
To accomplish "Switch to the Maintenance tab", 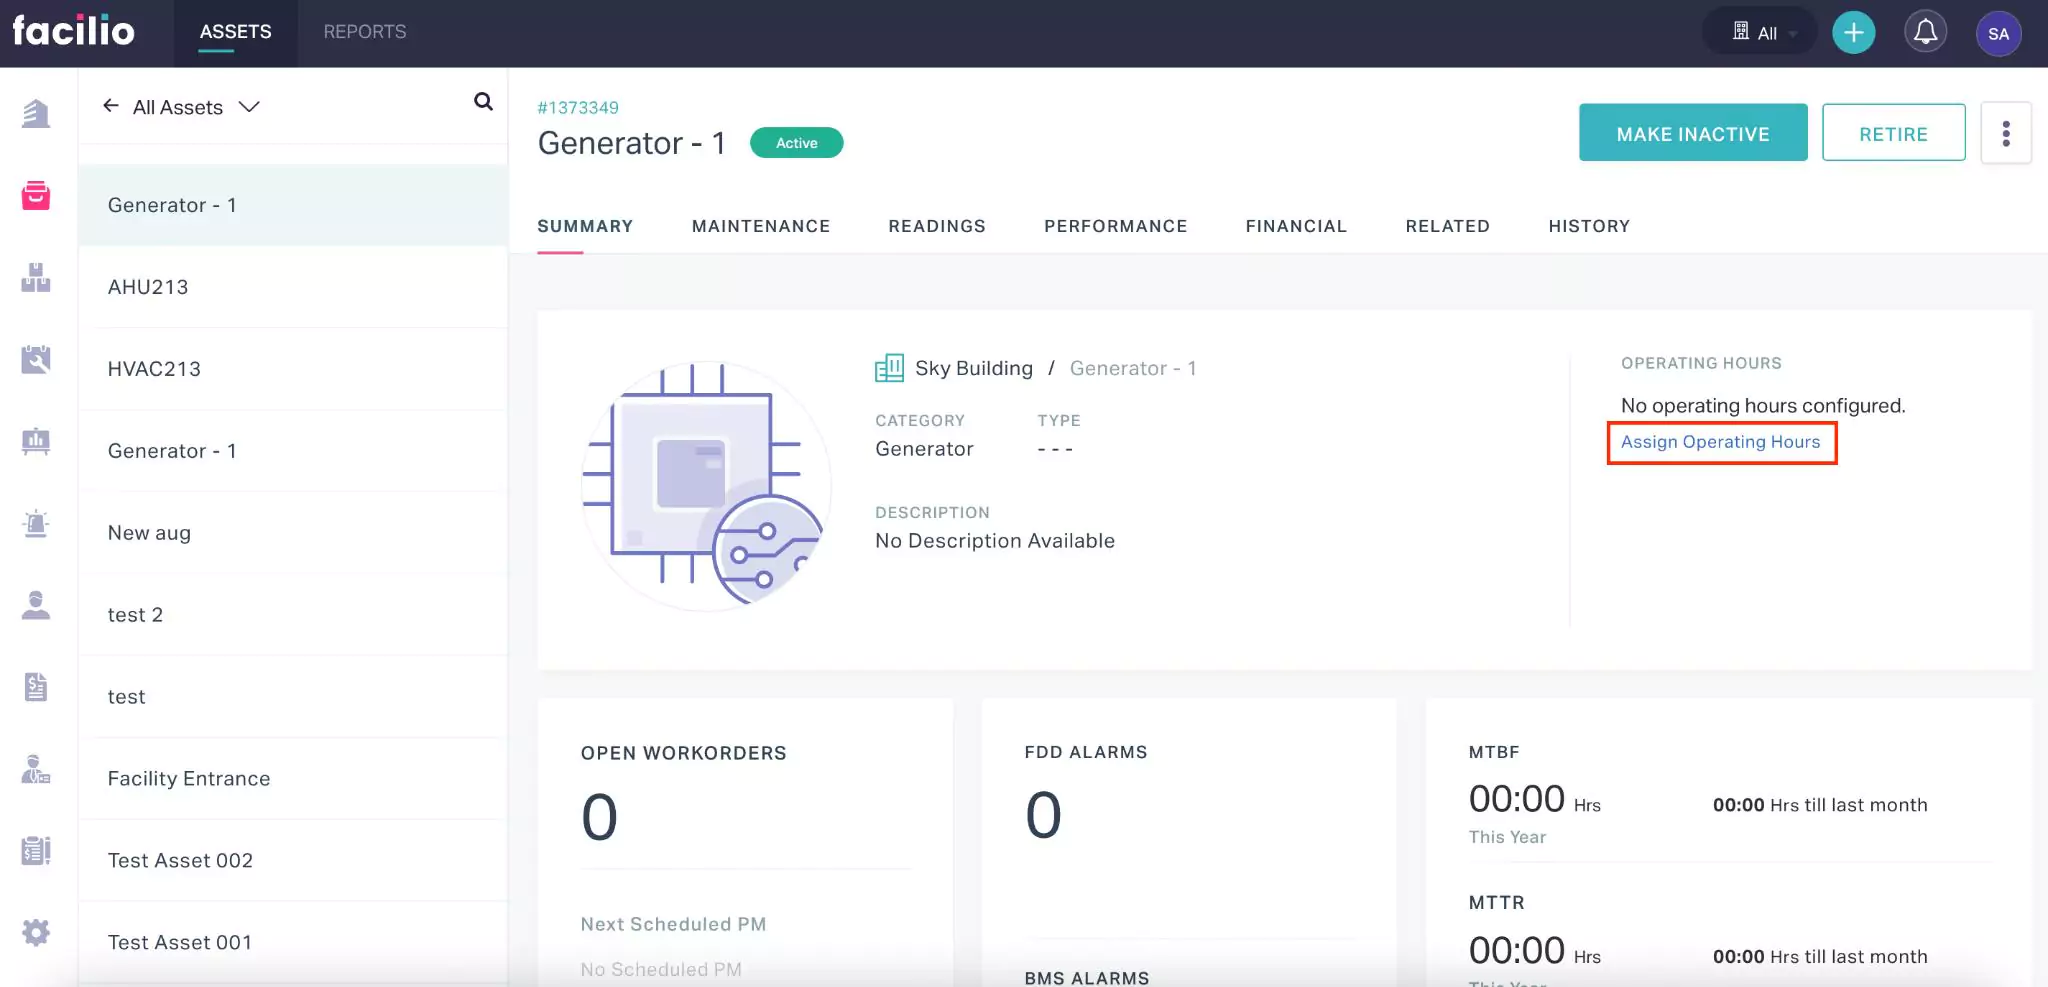I will pos(760,226).
